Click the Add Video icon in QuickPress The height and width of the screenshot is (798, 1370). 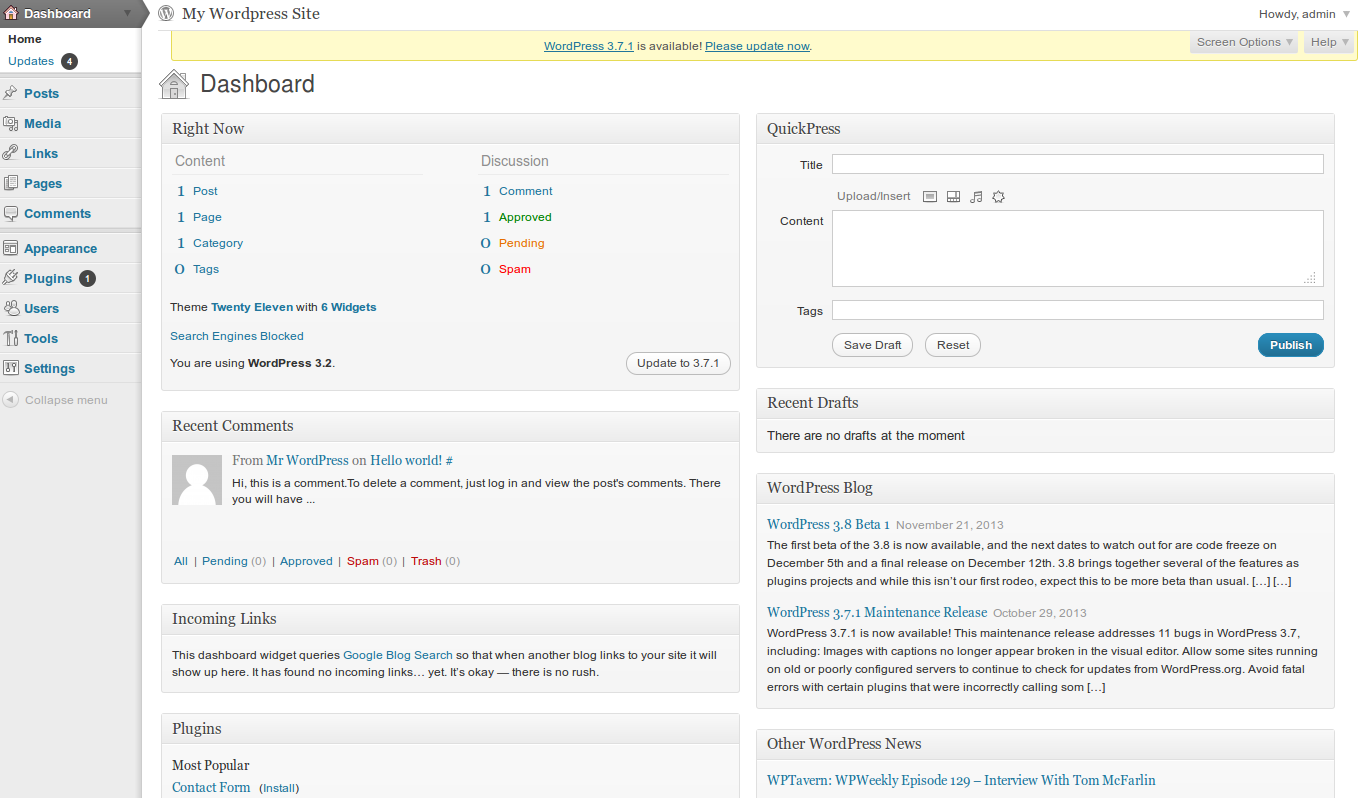pos(953,197)
